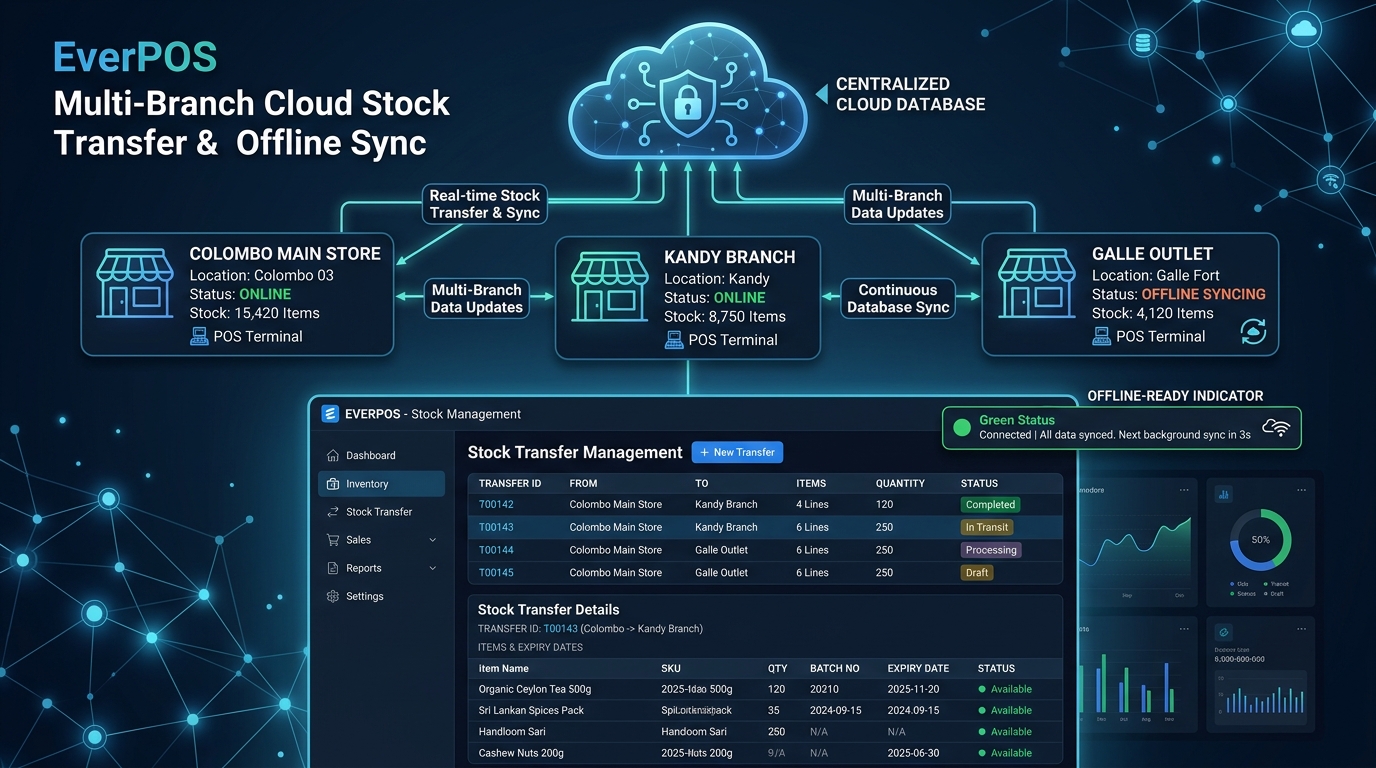Open transfer T00143 in the transfers table
The width and height of the screenshot is (1376, 768).
pos(496,527)
